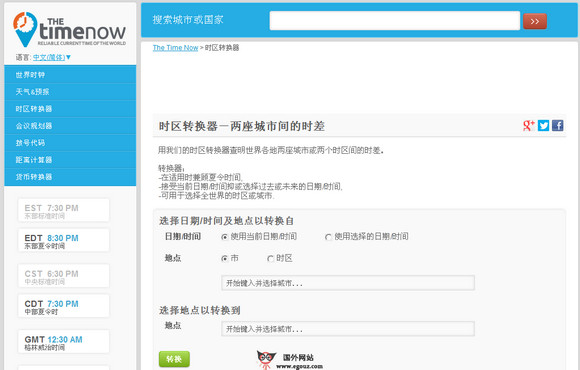Viewport: 580px width, 370px height.
Task: Open 拨号代码 menu item
Action: tap(70, 143)
